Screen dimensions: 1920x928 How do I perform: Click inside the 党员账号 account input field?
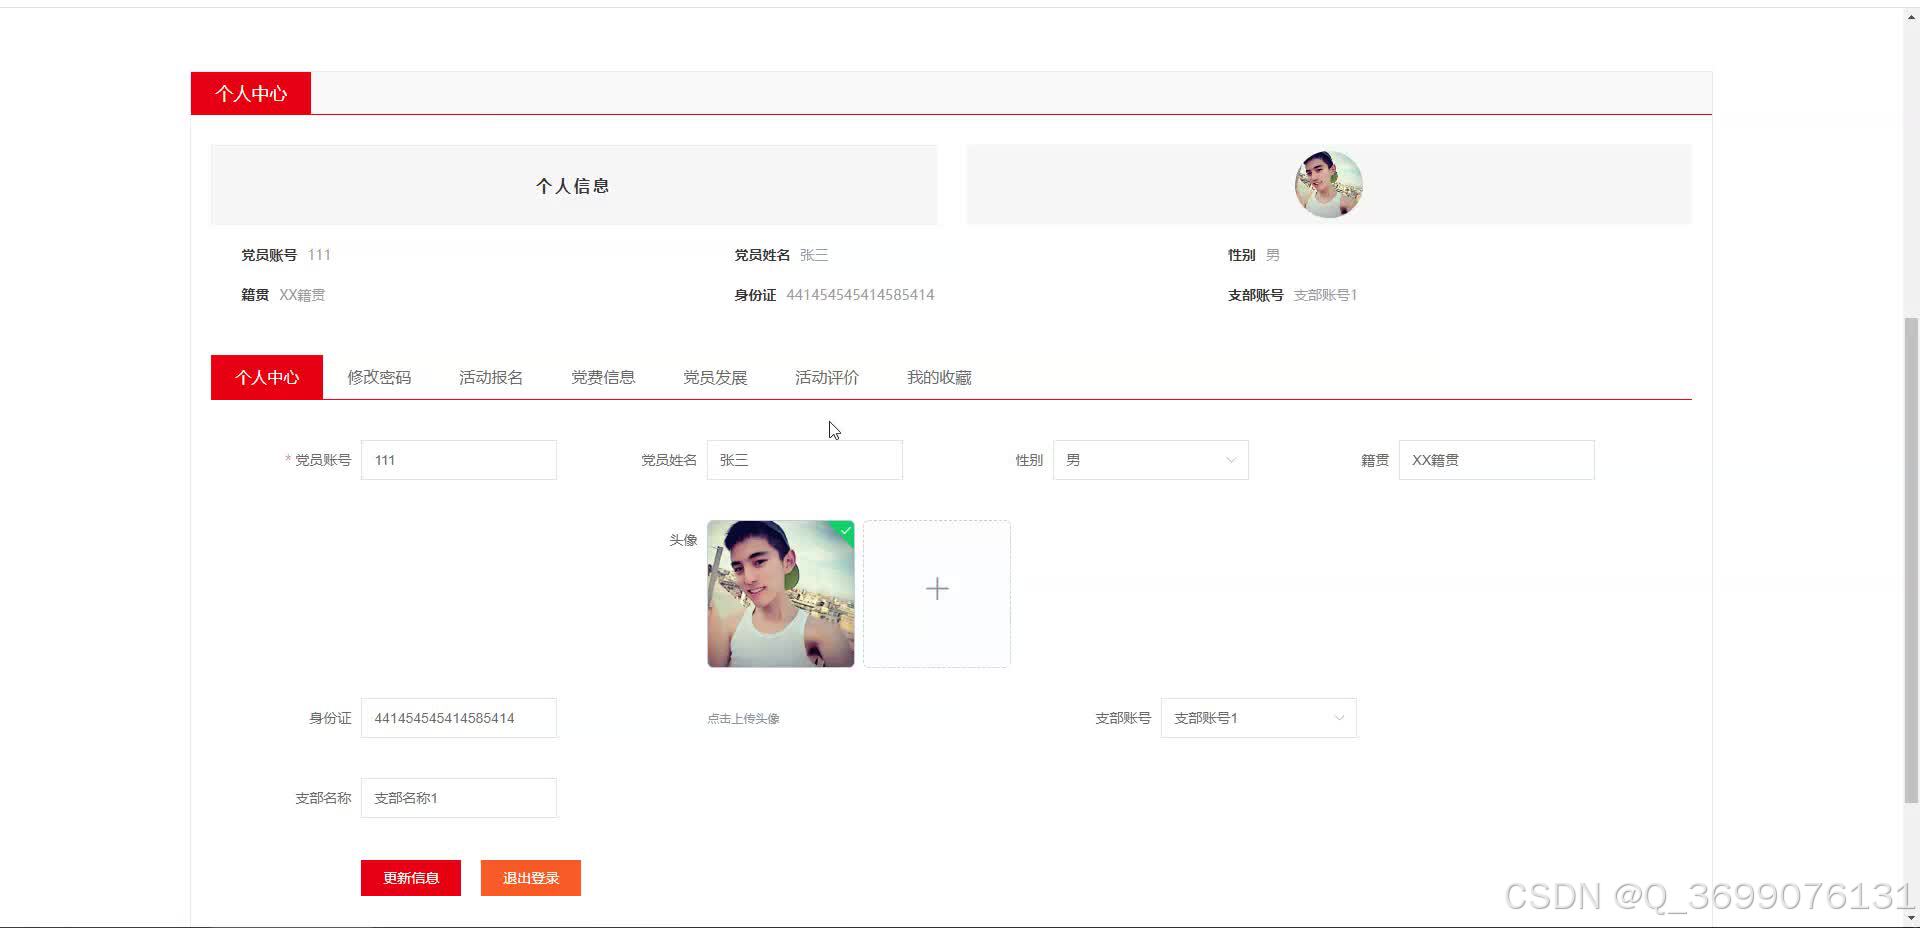pyautogui.click(x=458, y=460)
